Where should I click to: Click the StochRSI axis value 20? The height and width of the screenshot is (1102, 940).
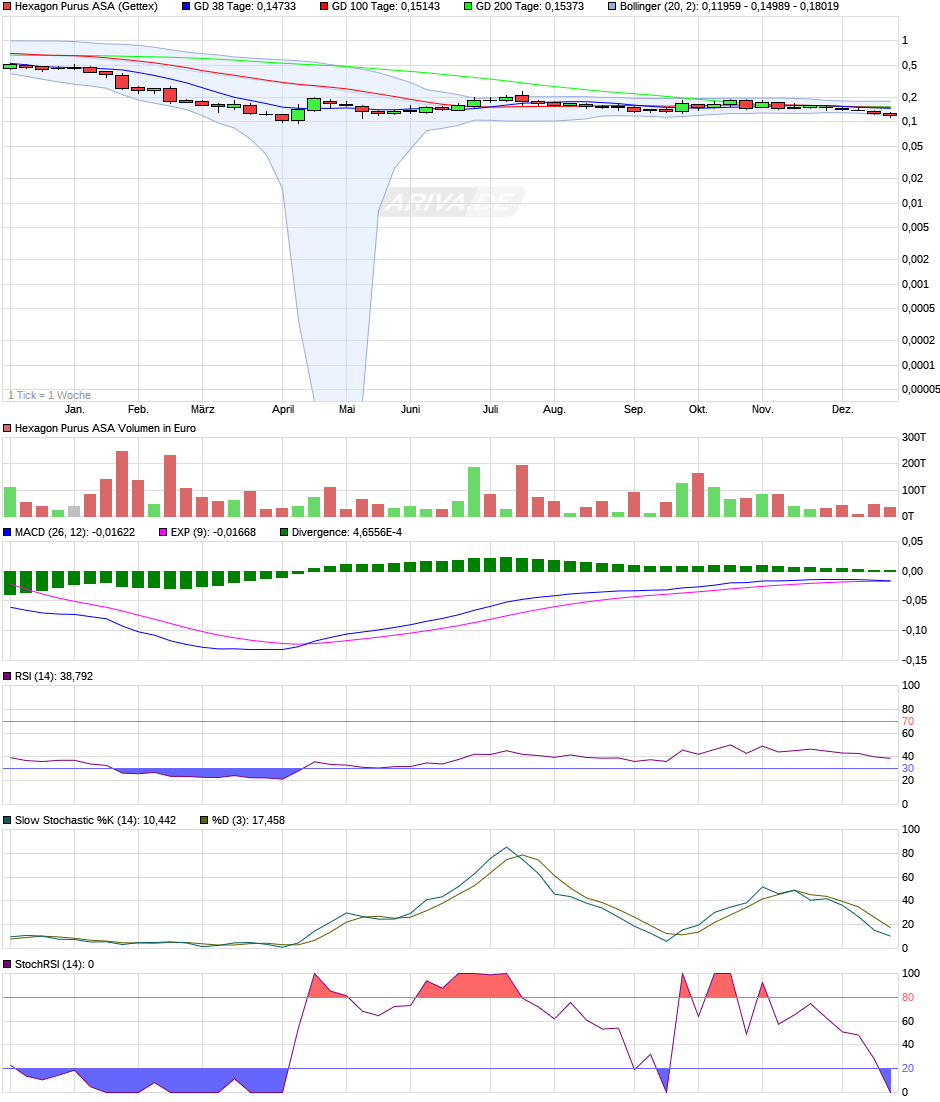[908, 1068]
